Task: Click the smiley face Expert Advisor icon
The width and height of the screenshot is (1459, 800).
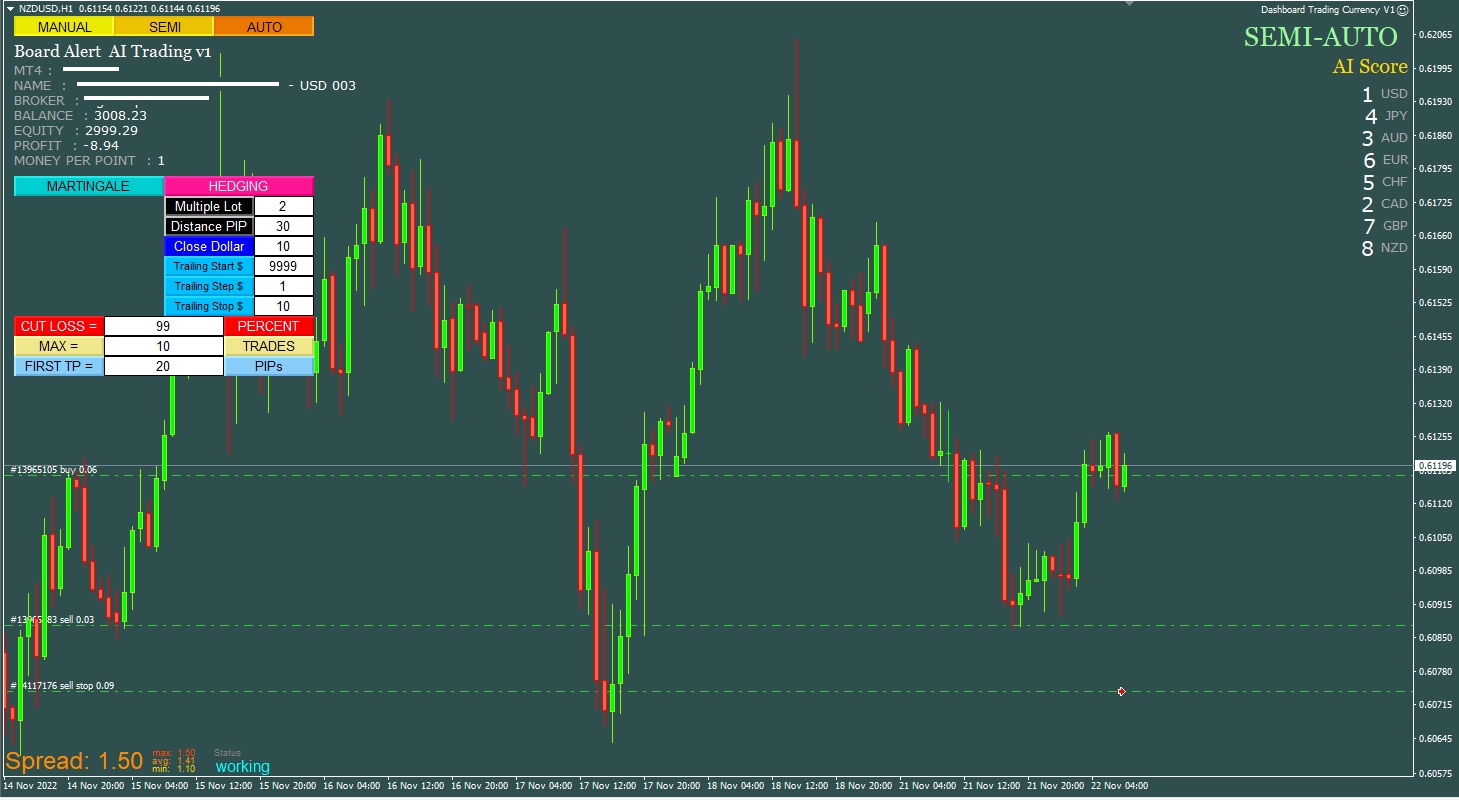Action: pyautogui.click(x=1403, y=9)
